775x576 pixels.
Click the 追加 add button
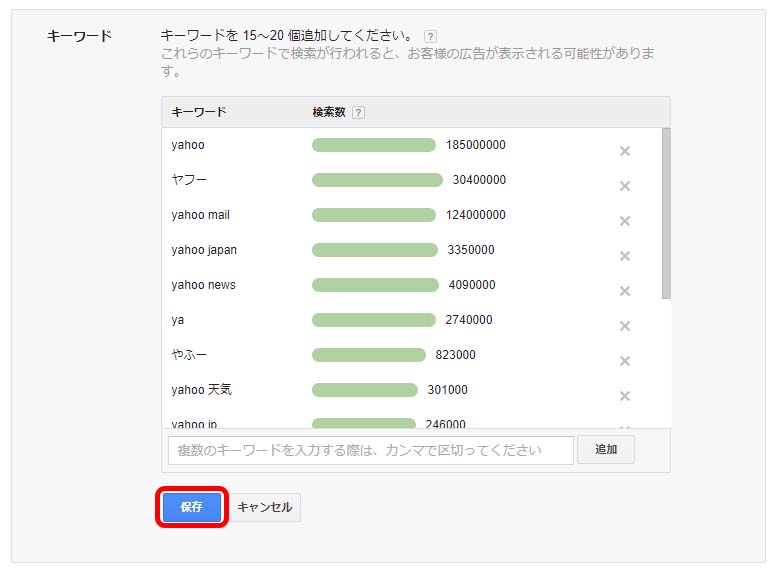click(606, 449)
